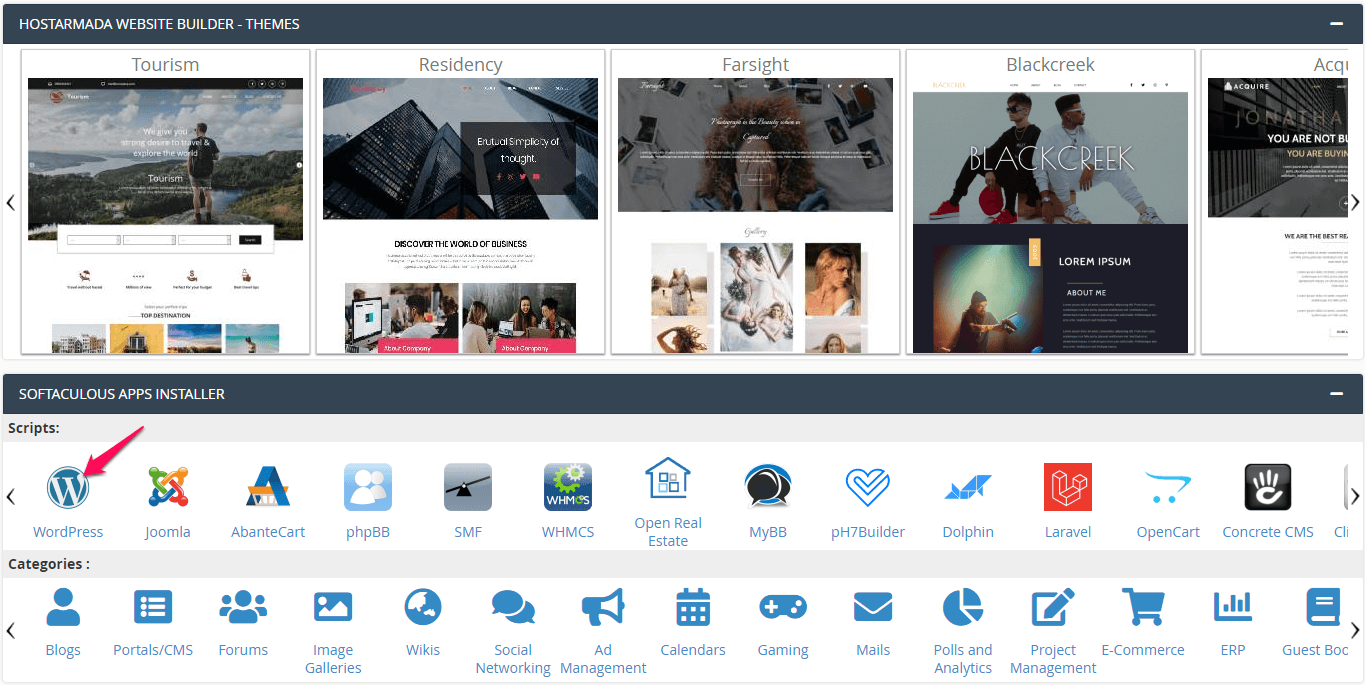Click the SOFTACULOUS APPS INSTALLER header text
The image size is (1365, 685).
point(122,394)
